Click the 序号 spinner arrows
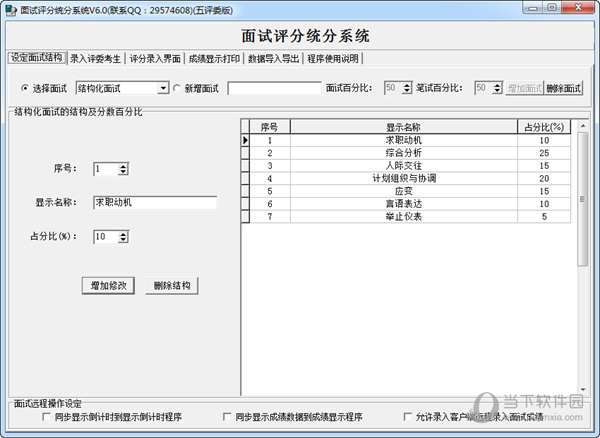This screenshot has height=438, width=600. (123, 169)
